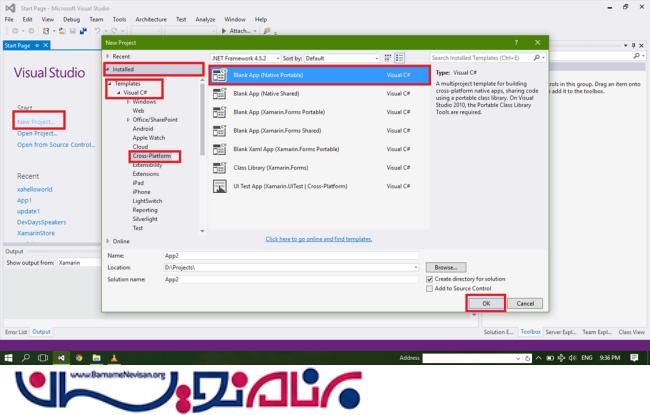Screen dimensions: 650x415
Task: Click OK to create the project
Action: tap(486, 303)
